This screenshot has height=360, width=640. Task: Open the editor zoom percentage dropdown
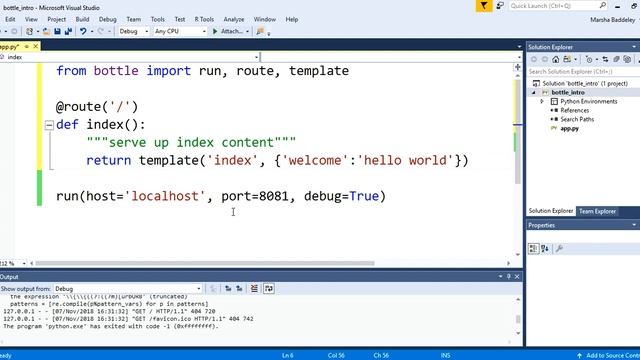click(x=24, y=263)
